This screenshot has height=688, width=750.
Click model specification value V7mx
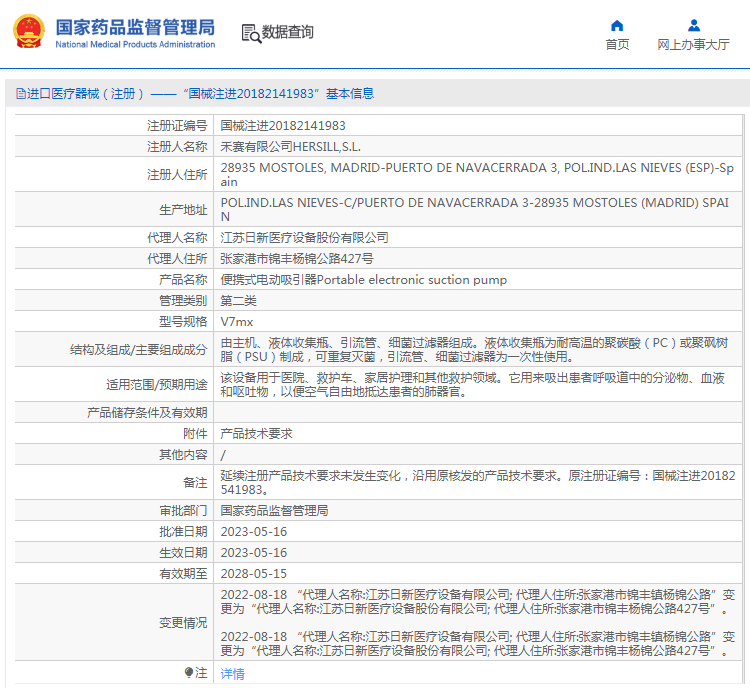pos(237,322)
